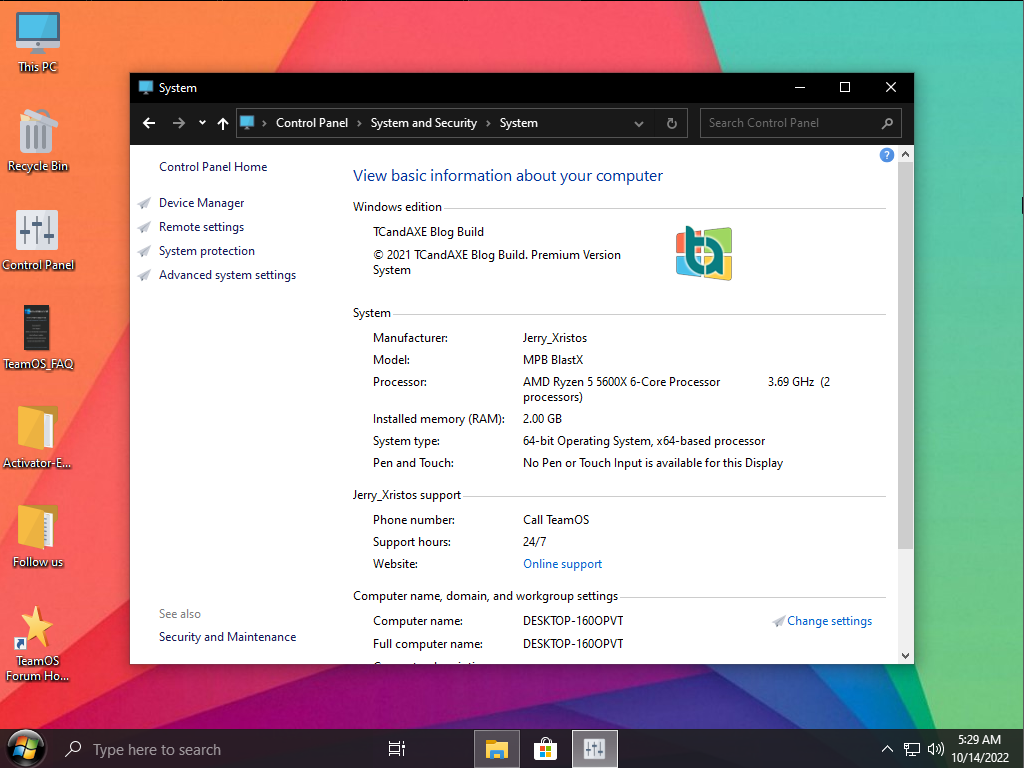Click the volume speaker tray icon
The width and height of the screenshot is (1024, 768).
point(936,749)
